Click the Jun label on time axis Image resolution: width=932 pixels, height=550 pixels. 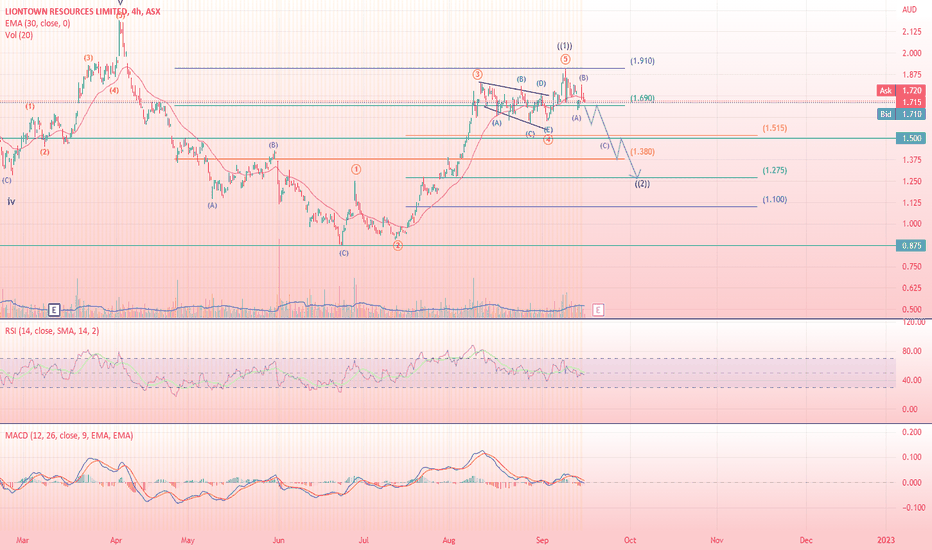point(278,540)
